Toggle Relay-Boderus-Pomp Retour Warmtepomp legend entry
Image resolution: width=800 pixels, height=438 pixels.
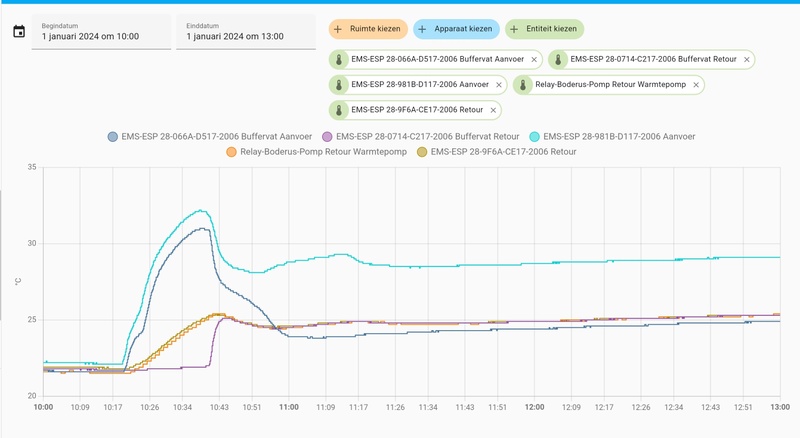click(x=316, y=152)
